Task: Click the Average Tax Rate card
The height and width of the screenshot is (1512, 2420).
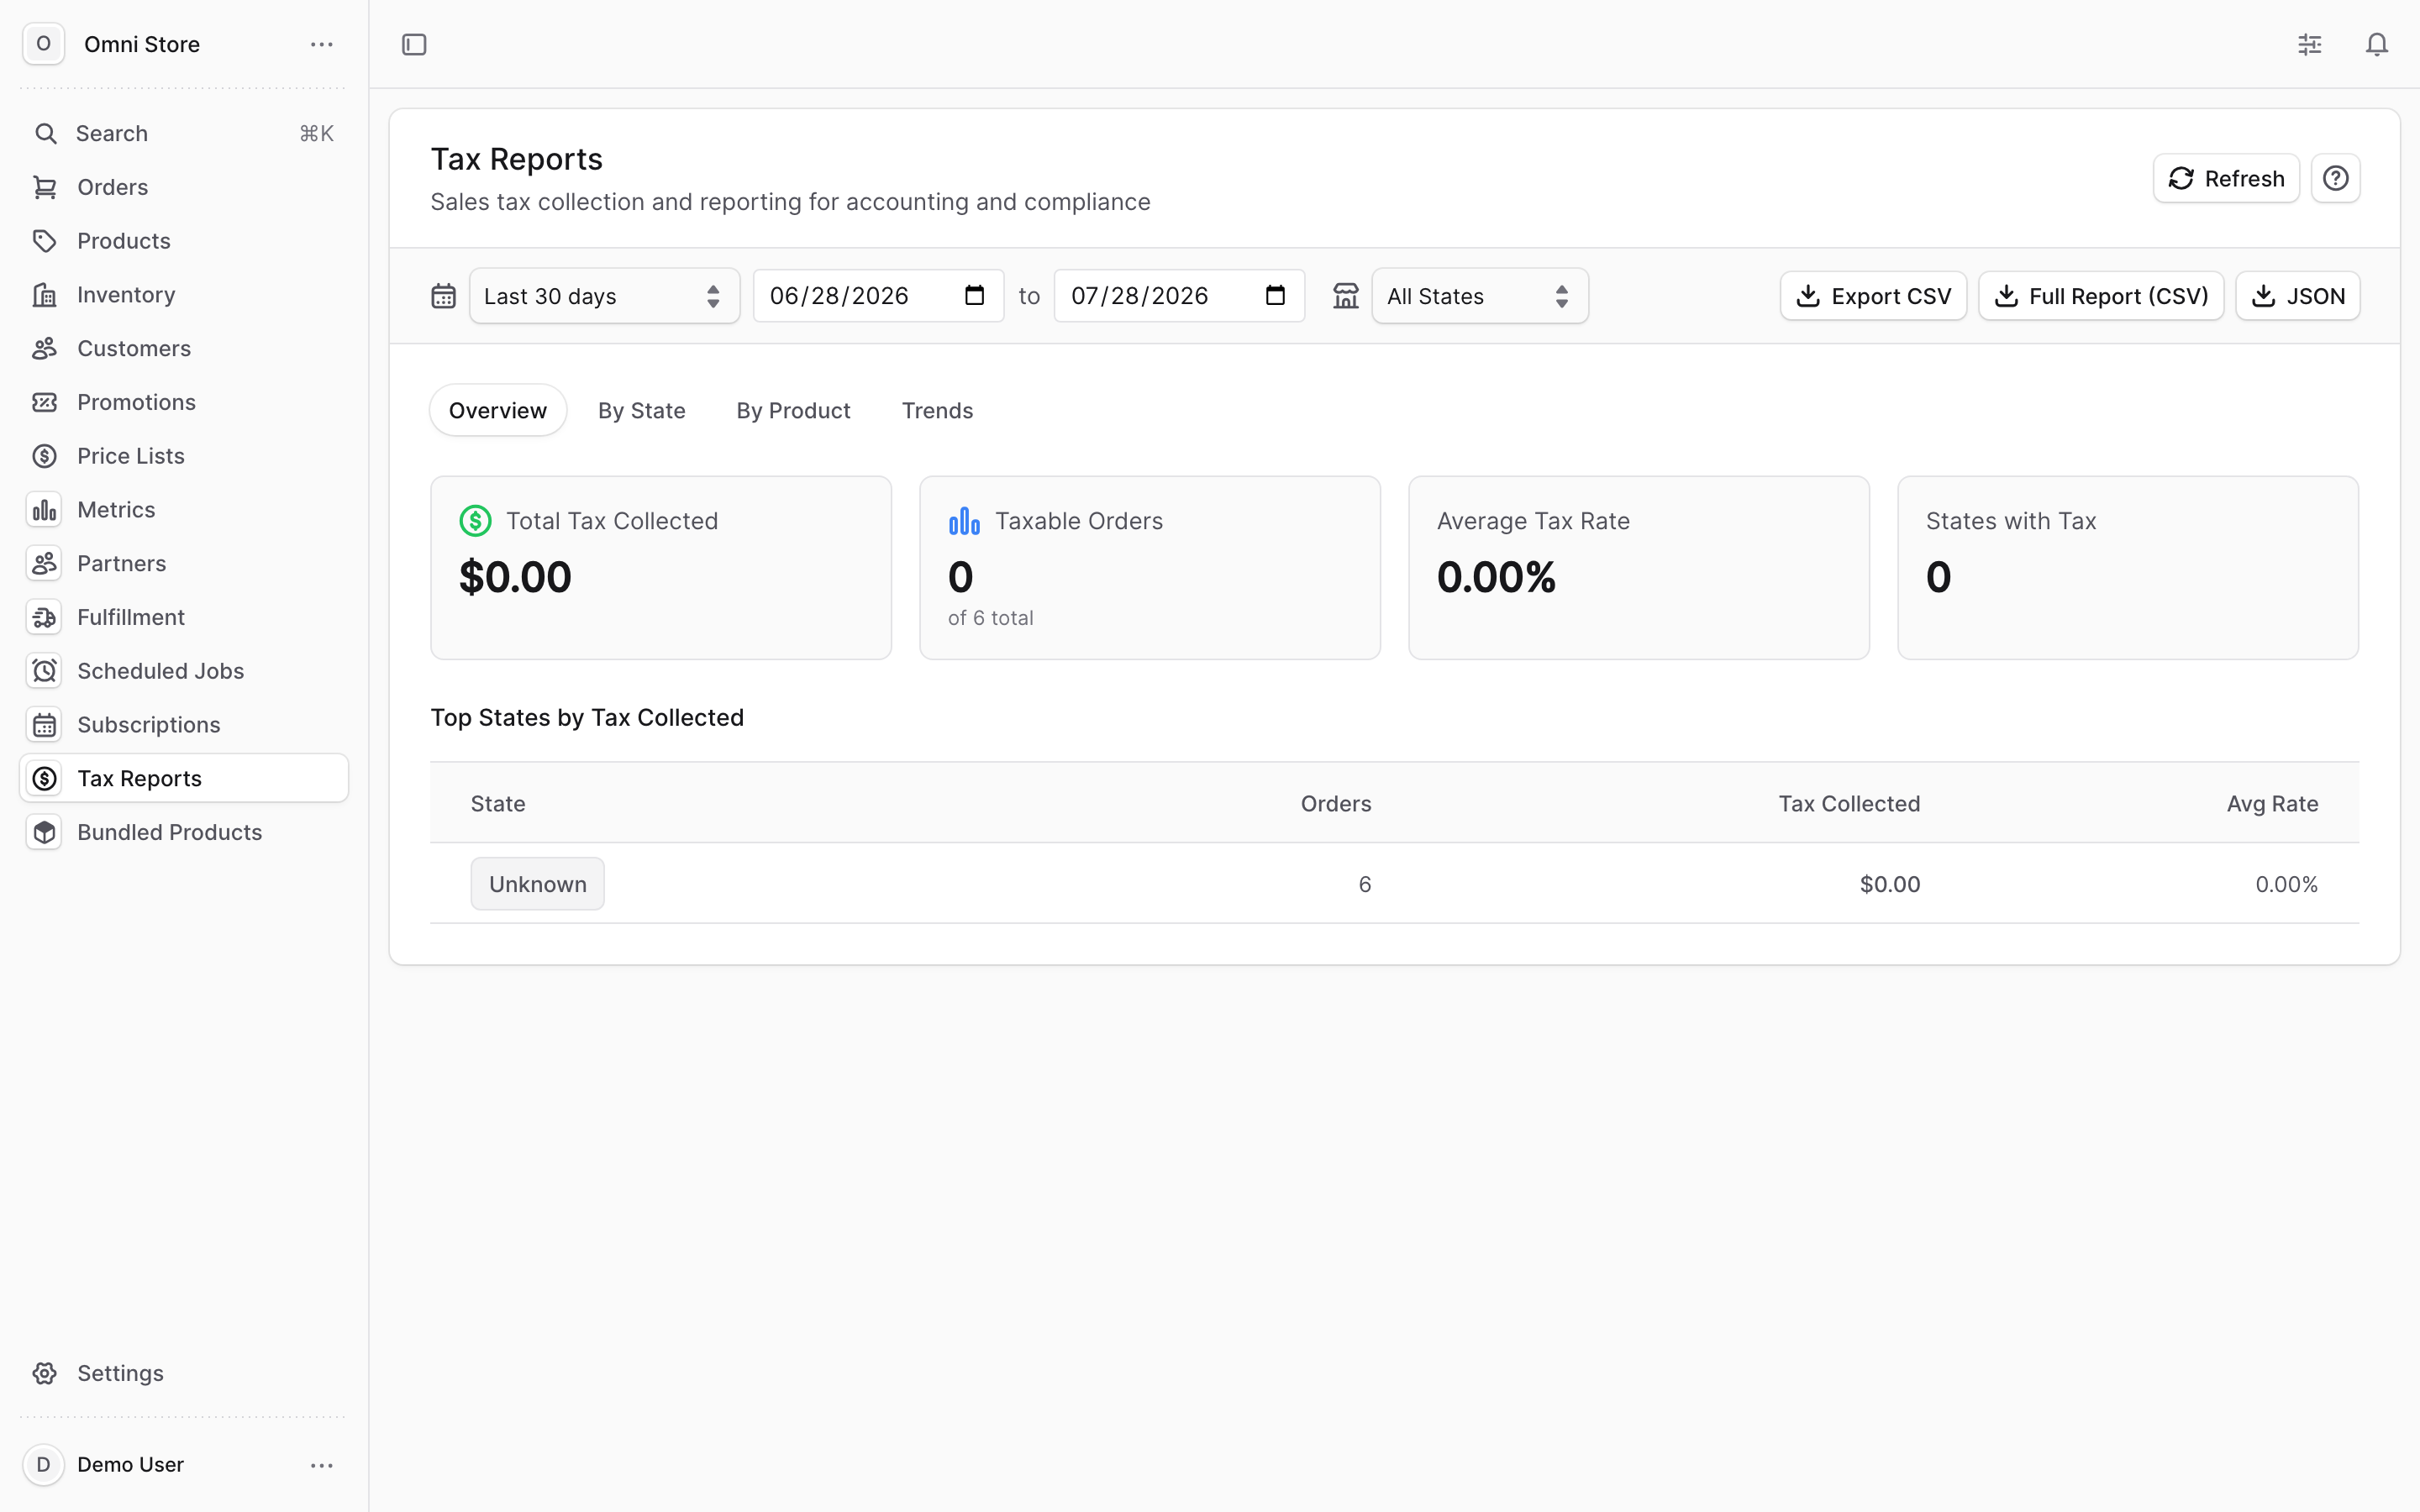Action: tap(1639, 567)
